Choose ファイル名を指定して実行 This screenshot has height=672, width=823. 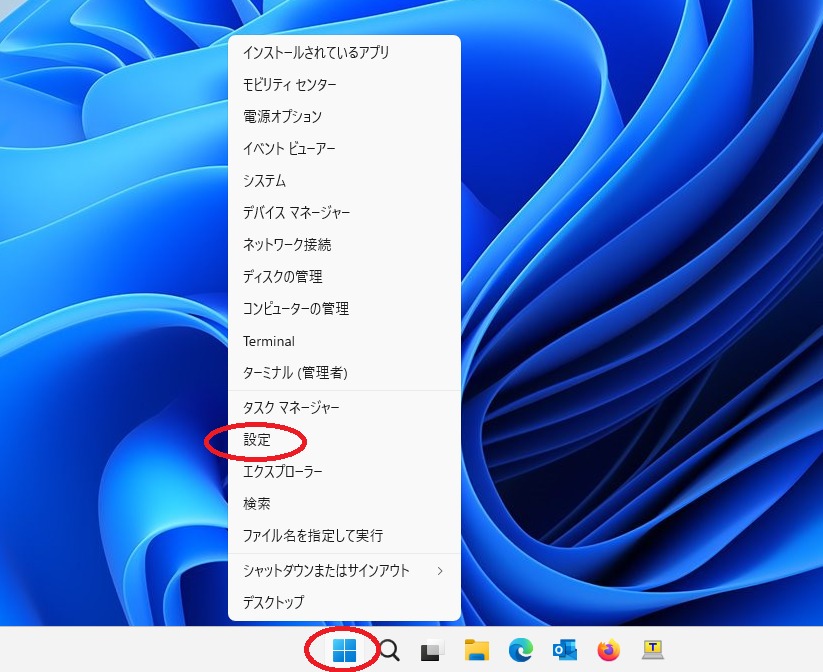(344, 536)
